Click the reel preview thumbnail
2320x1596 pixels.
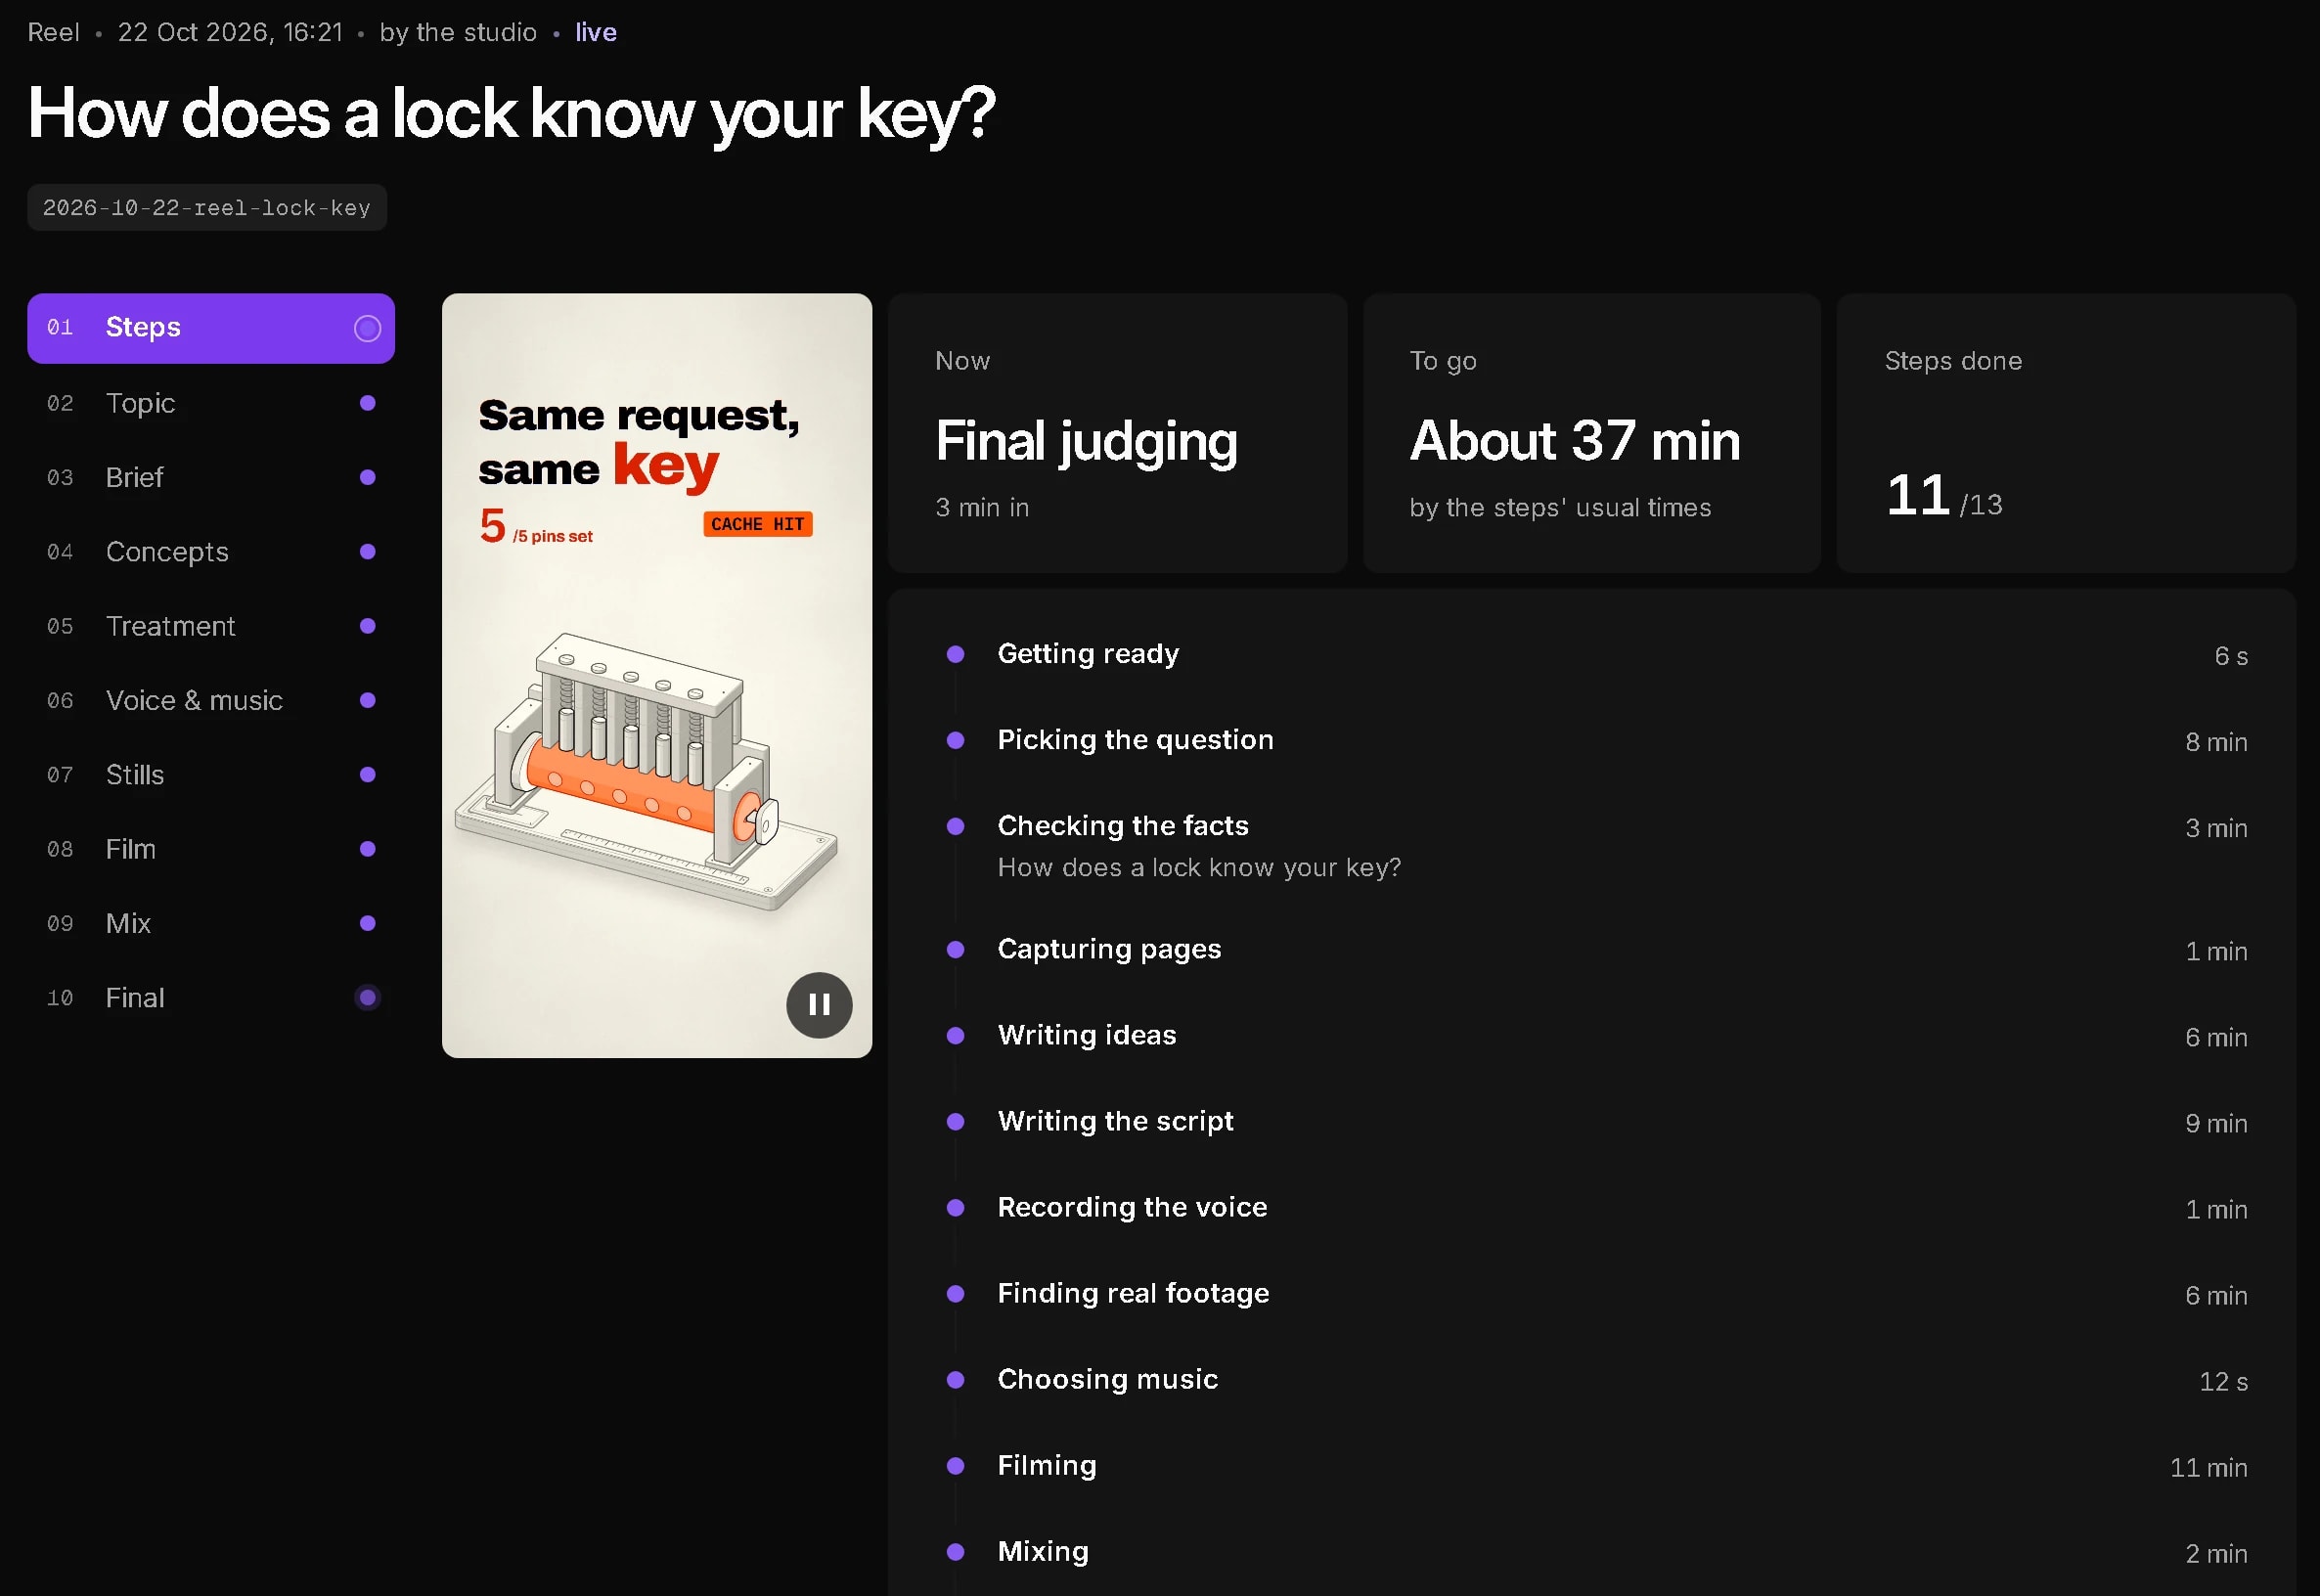657,675
